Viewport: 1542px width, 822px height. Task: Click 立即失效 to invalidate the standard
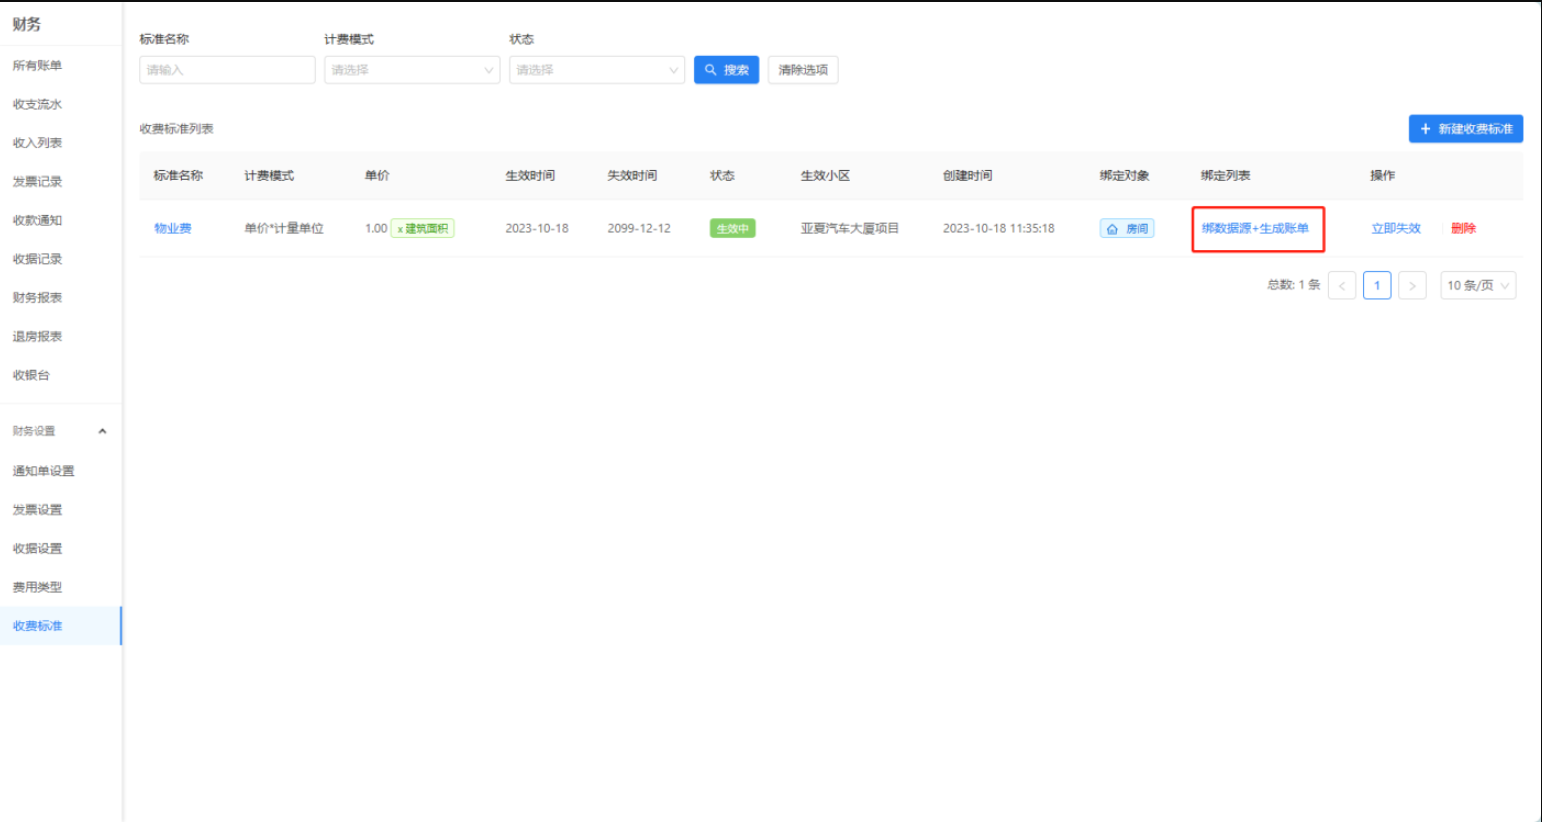click(x=1395, y=229)
